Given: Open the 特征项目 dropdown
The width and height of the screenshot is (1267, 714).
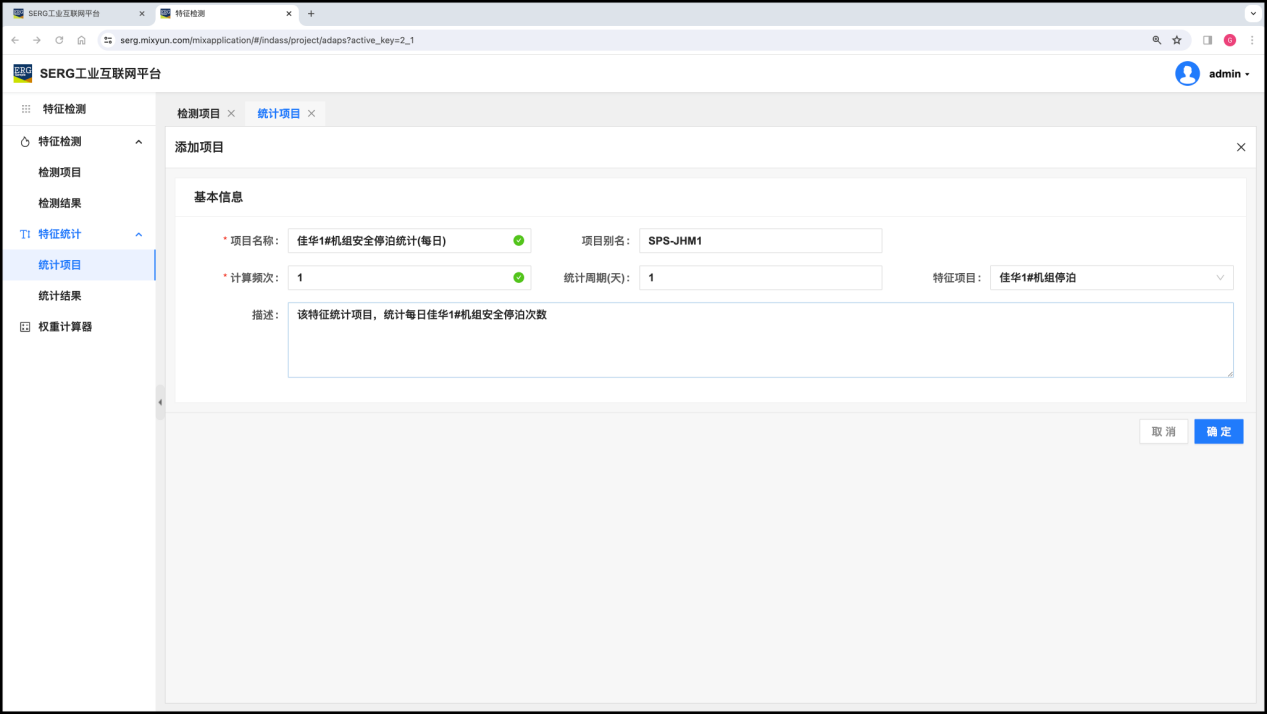Looking at the screenshot, I should click(1111, 278).
